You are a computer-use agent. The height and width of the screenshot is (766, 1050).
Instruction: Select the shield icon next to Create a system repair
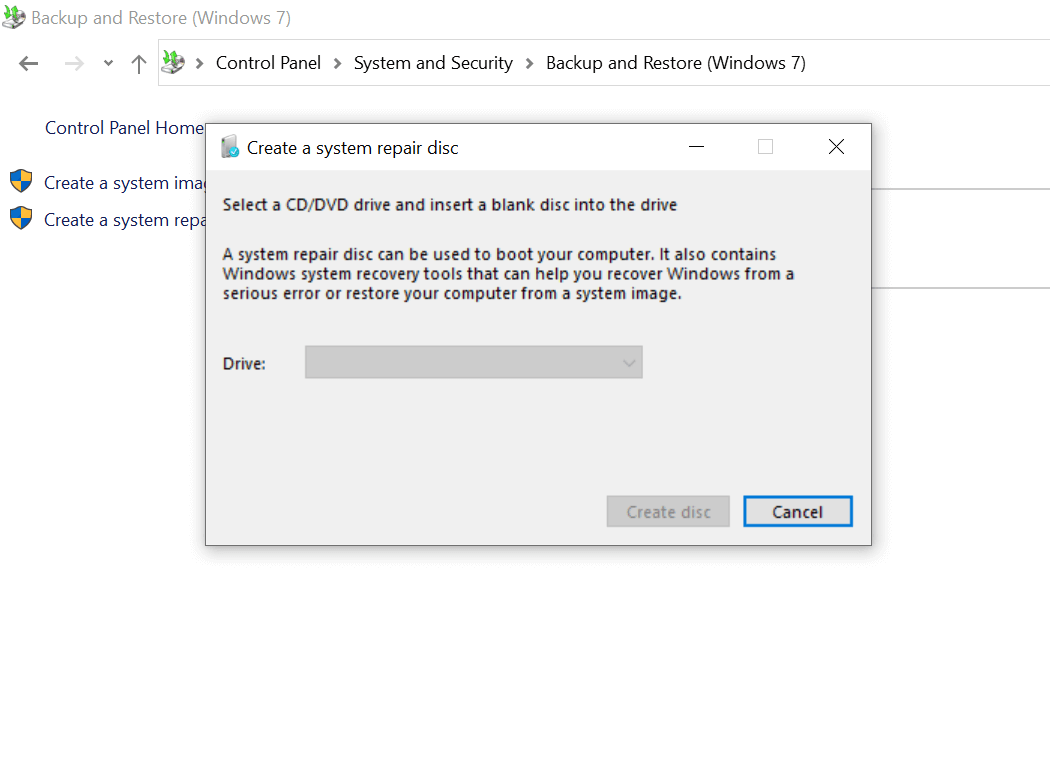21,218
